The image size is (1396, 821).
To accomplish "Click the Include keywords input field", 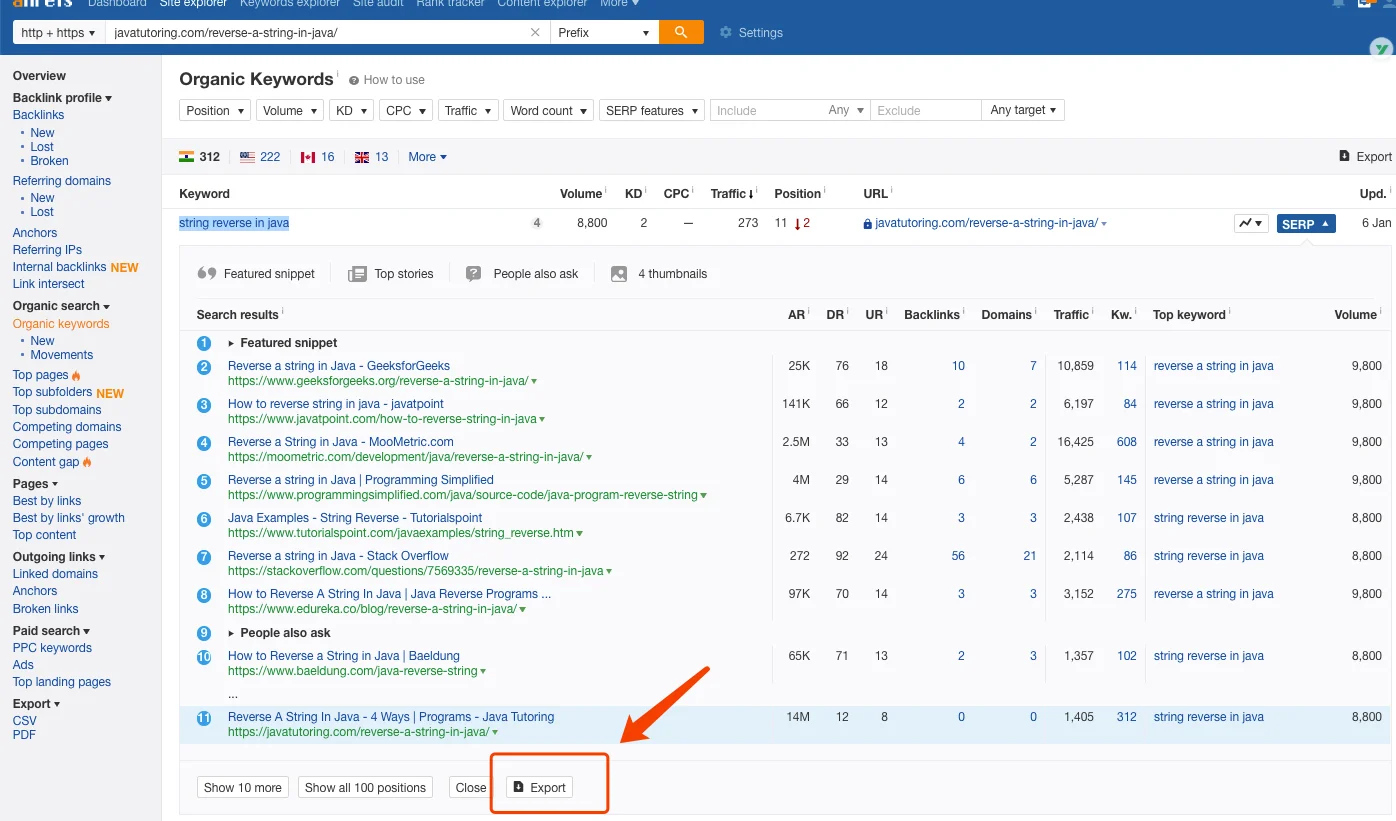I will pos(767,110).
